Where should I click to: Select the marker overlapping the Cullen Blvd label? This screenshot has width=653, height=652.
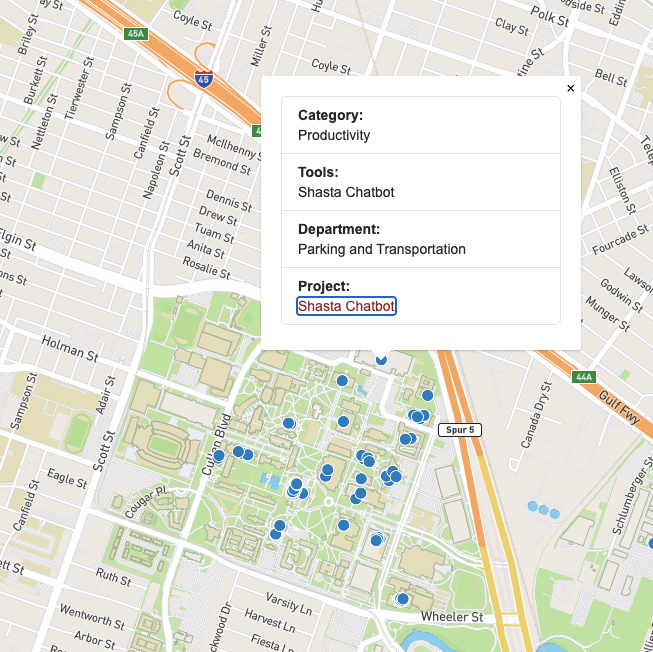219,456
